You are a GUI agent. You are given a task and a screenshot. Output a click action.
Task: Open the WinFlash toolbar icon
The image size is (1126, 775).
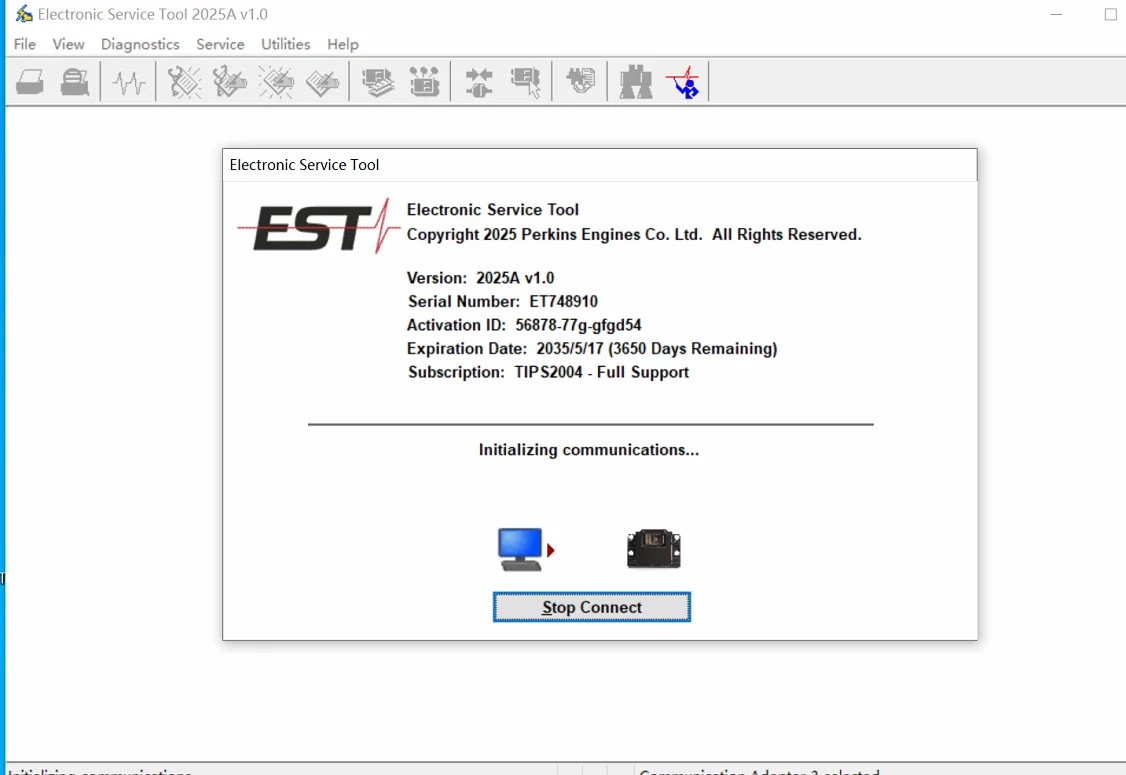tap(580, 80)
